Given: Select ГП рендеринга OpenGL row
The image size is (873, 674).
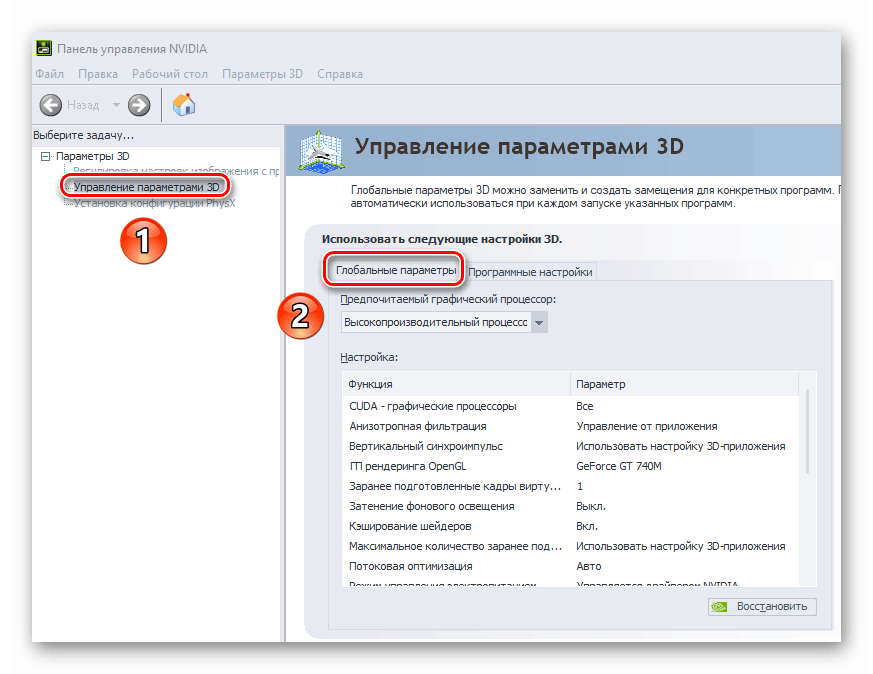Looking at the screenshot, I should click(571, 466).
